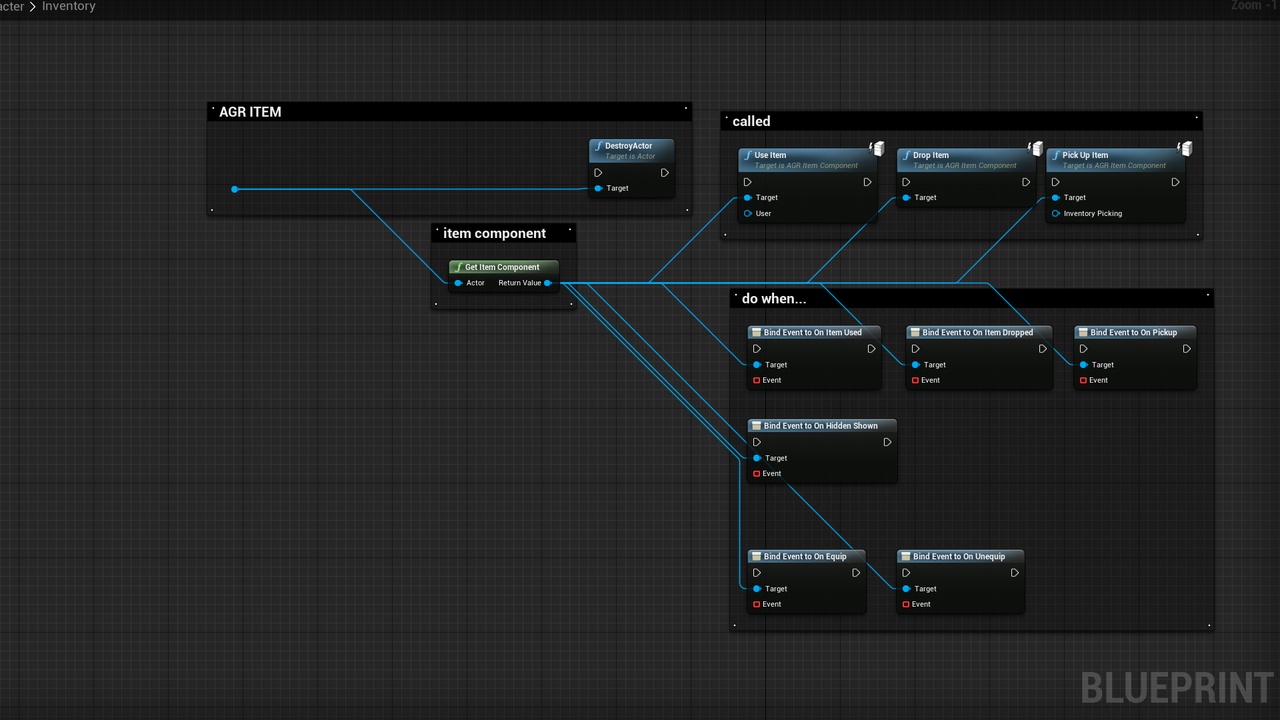Screen dimensions: 1280x720
Task: Click Inventory Picking pin on Pick Up Item
Action: point(1055,213)
